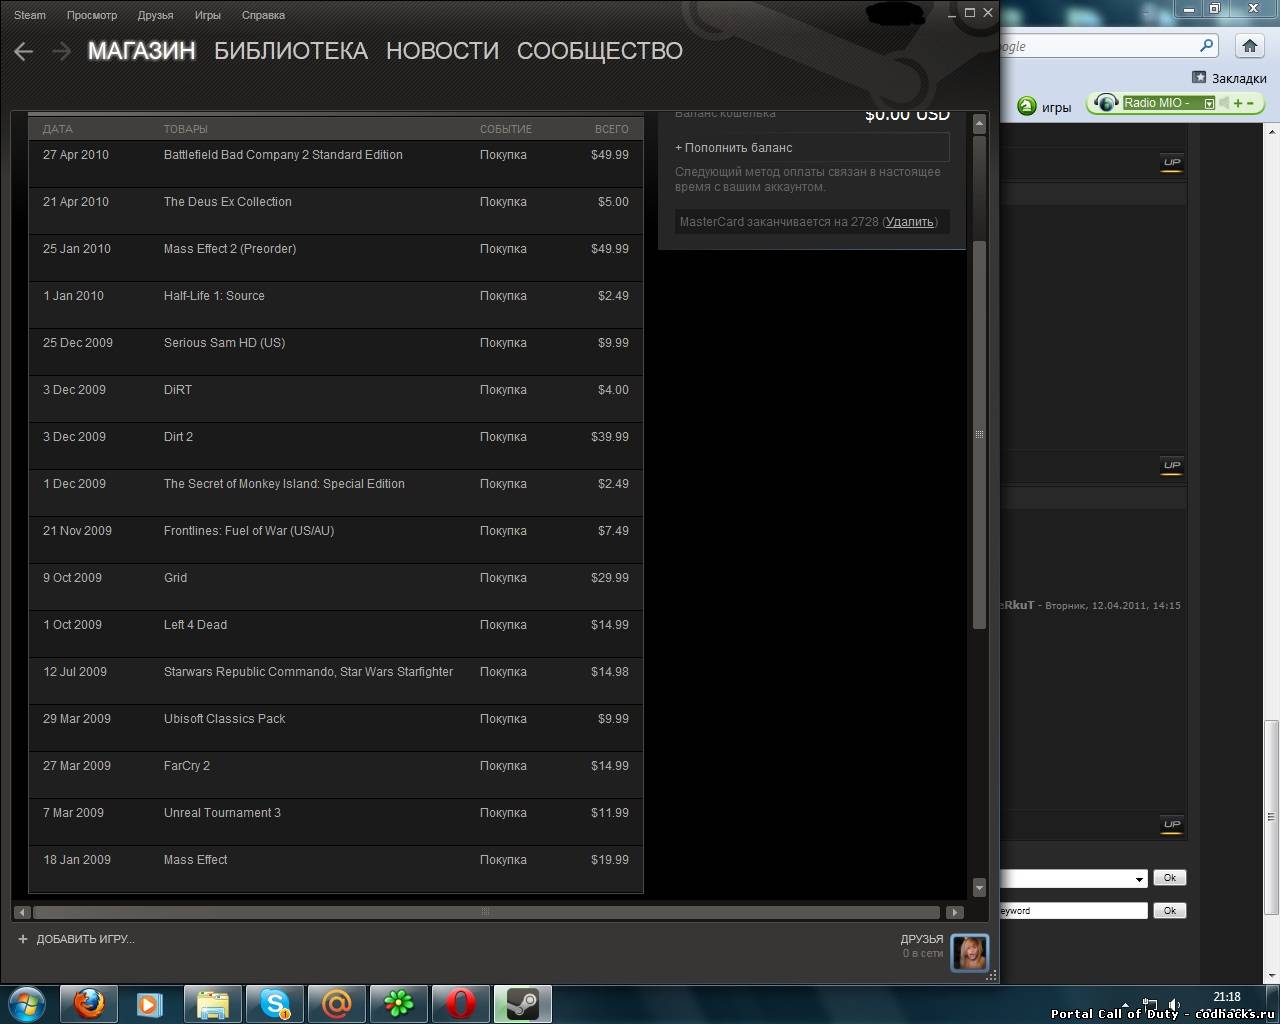Launch Opera from the taskbar
This screenshot has width=1280, height=1024.
(460, 1003)
